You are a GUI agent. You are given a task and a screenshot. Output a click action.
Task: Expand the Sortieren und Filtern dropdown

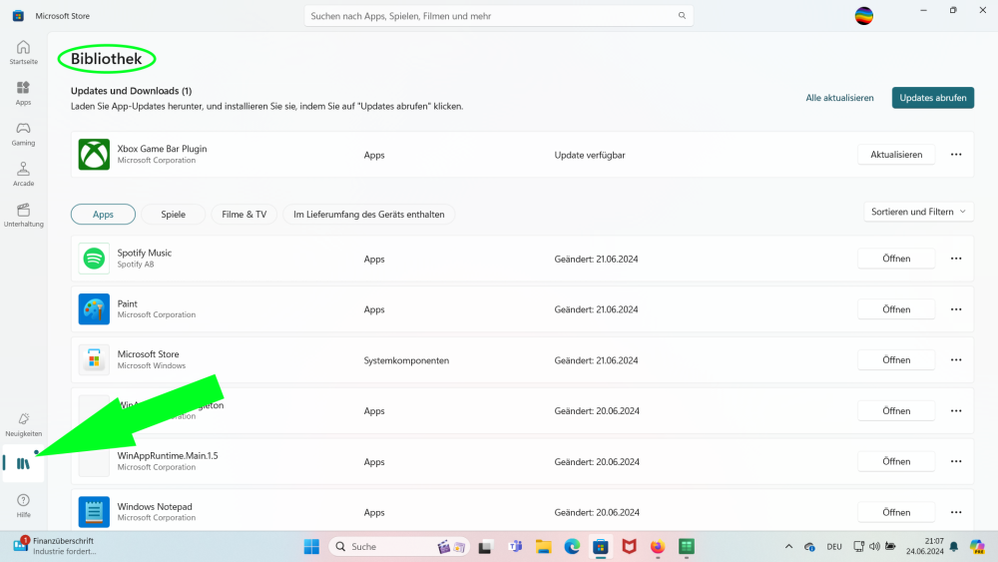917,212
